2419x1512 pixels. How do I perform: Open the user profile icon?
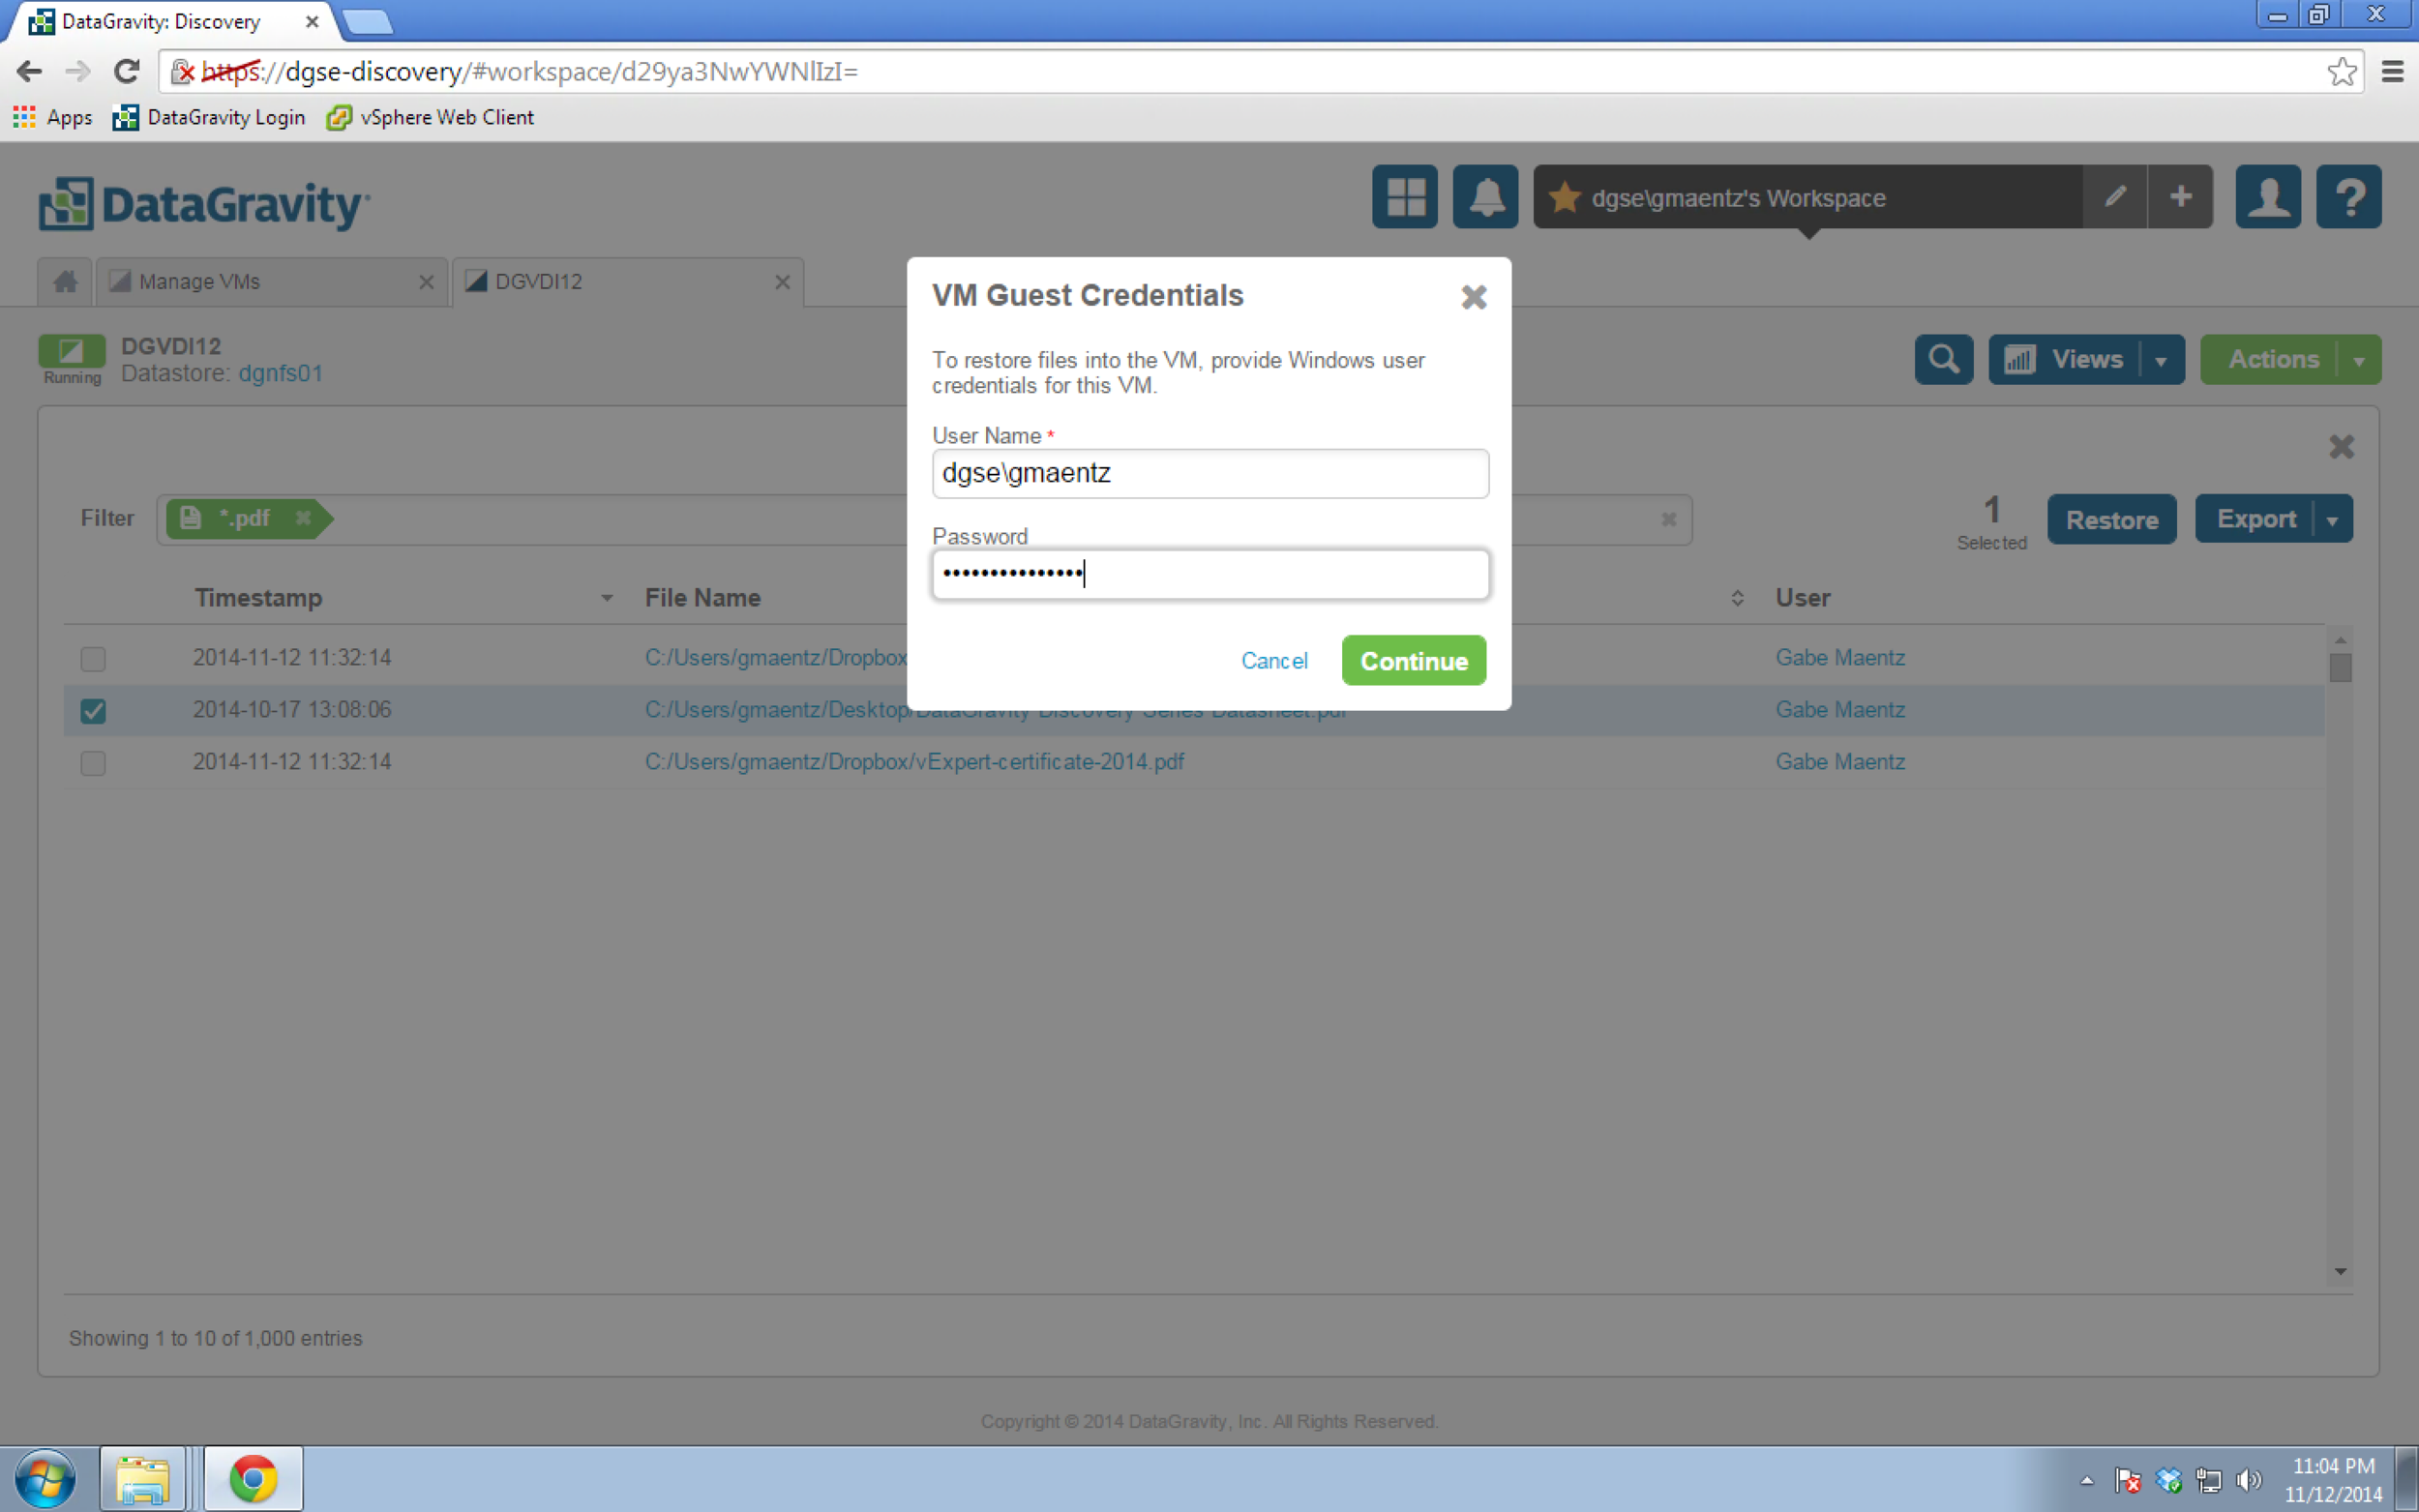pos(2268,197)
